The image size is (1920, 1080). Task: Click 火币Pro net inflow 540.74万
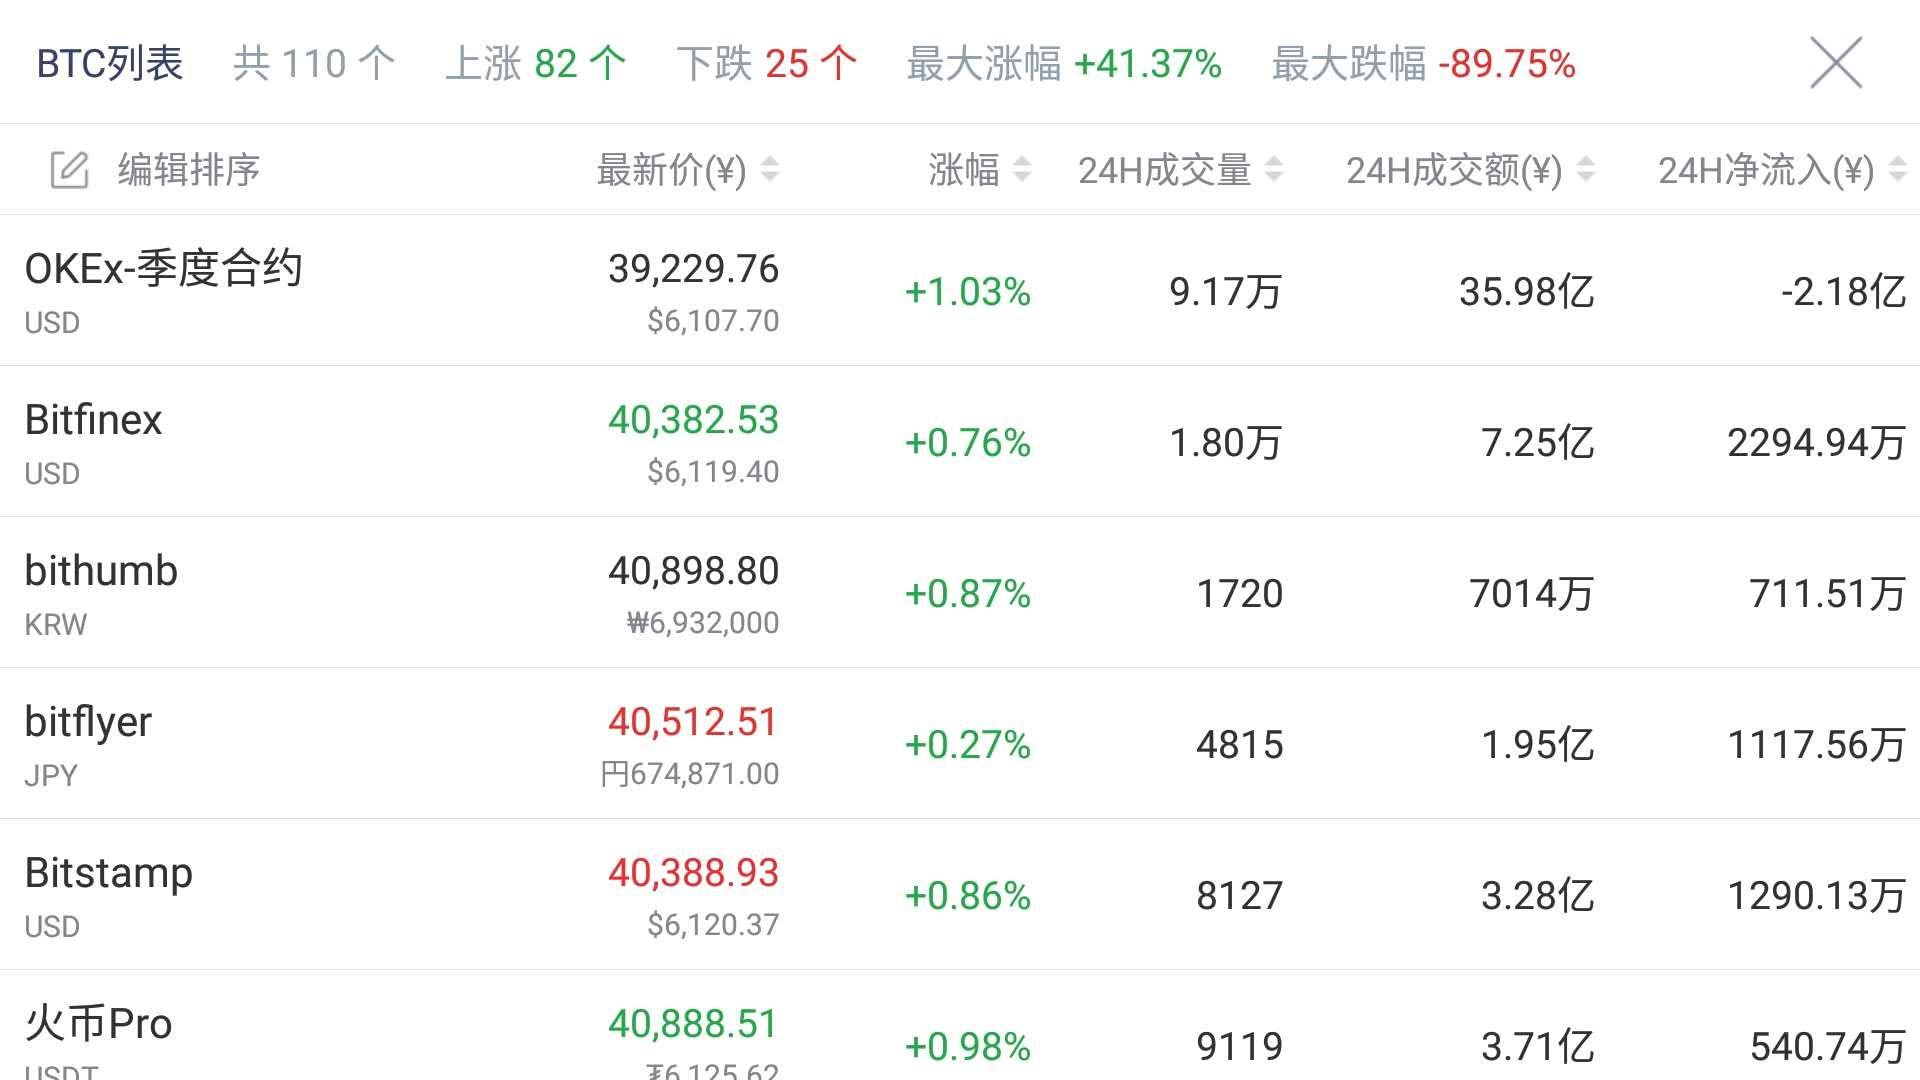coord(1828,1047)
